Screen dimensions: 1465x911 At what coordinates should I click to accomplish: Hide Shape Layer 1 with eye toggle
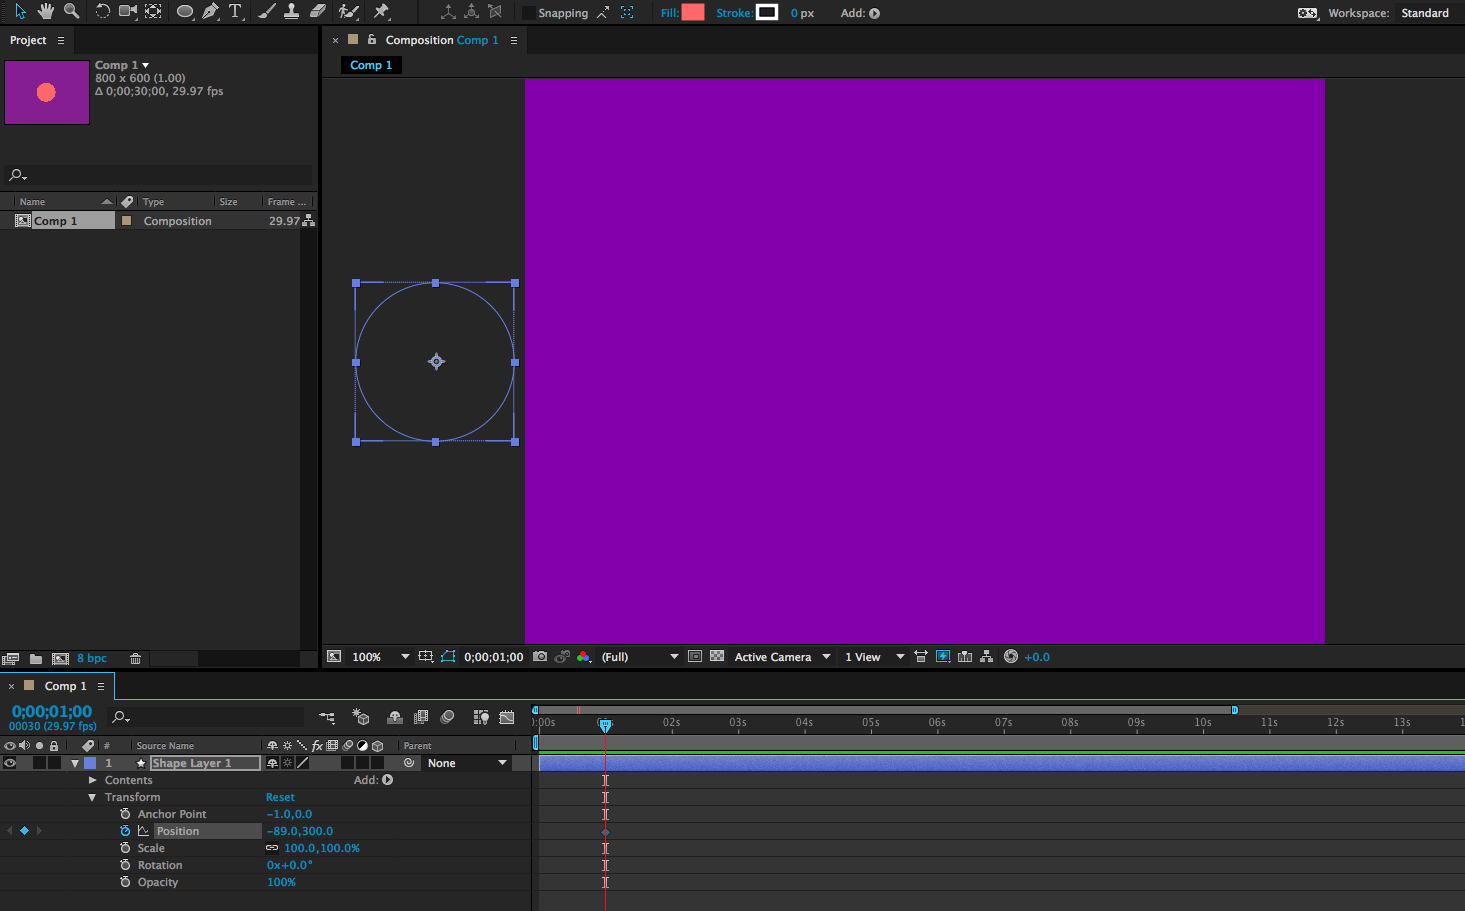10,763
